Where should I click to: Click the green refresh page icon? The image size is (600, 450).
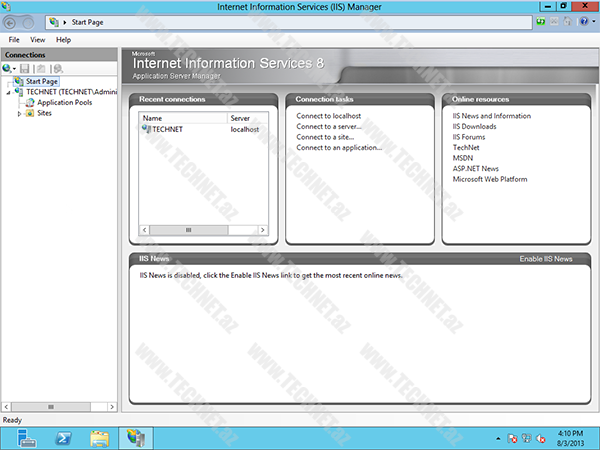tap(541, 20)
